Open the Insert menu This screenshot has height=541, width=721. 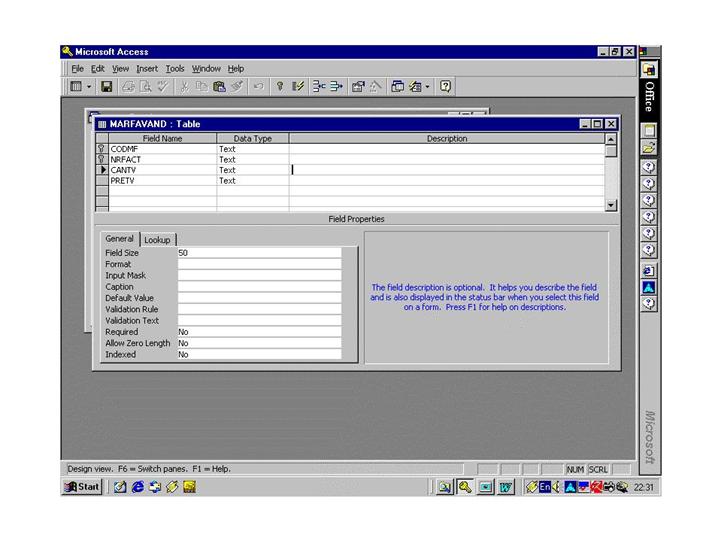(147, 69)
